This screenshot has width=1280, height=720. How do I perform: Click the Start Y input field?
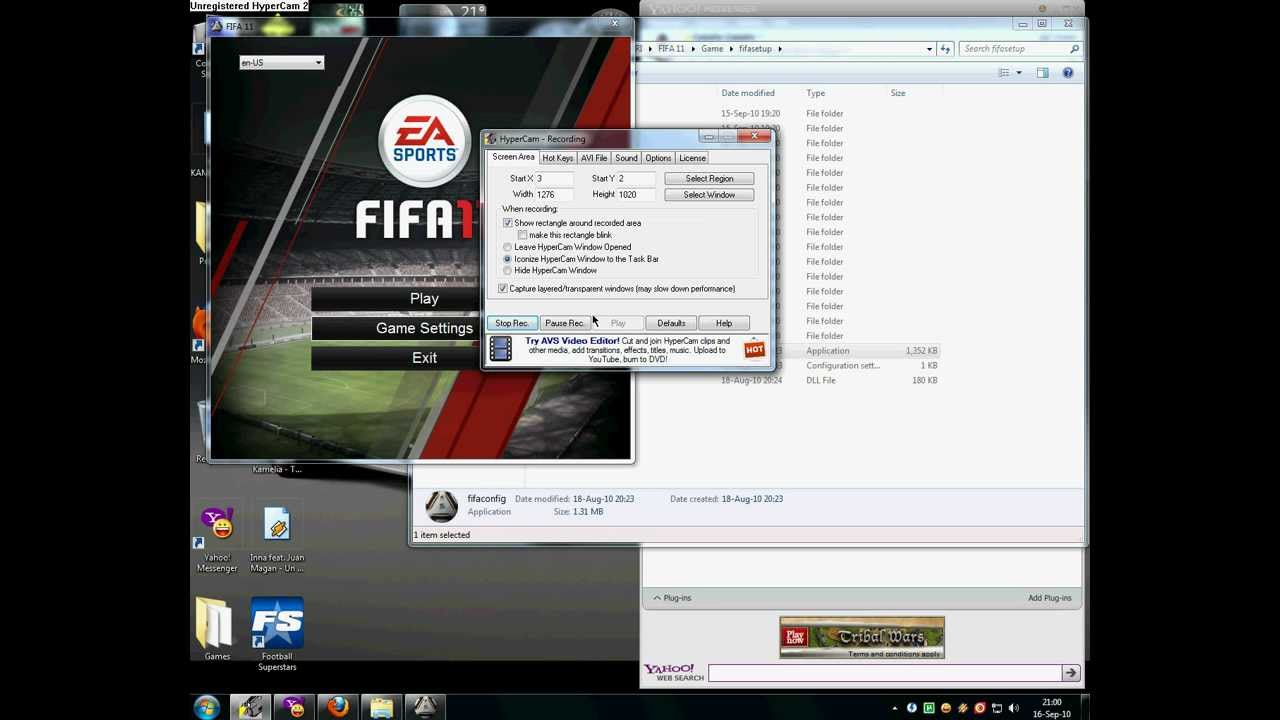coord(636,179)
